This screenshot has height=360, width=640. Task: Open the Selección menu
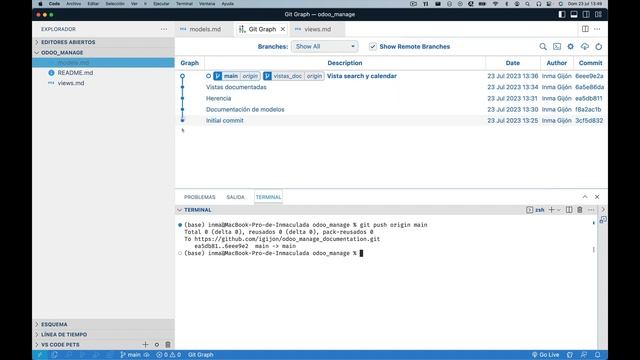[115, 4]
